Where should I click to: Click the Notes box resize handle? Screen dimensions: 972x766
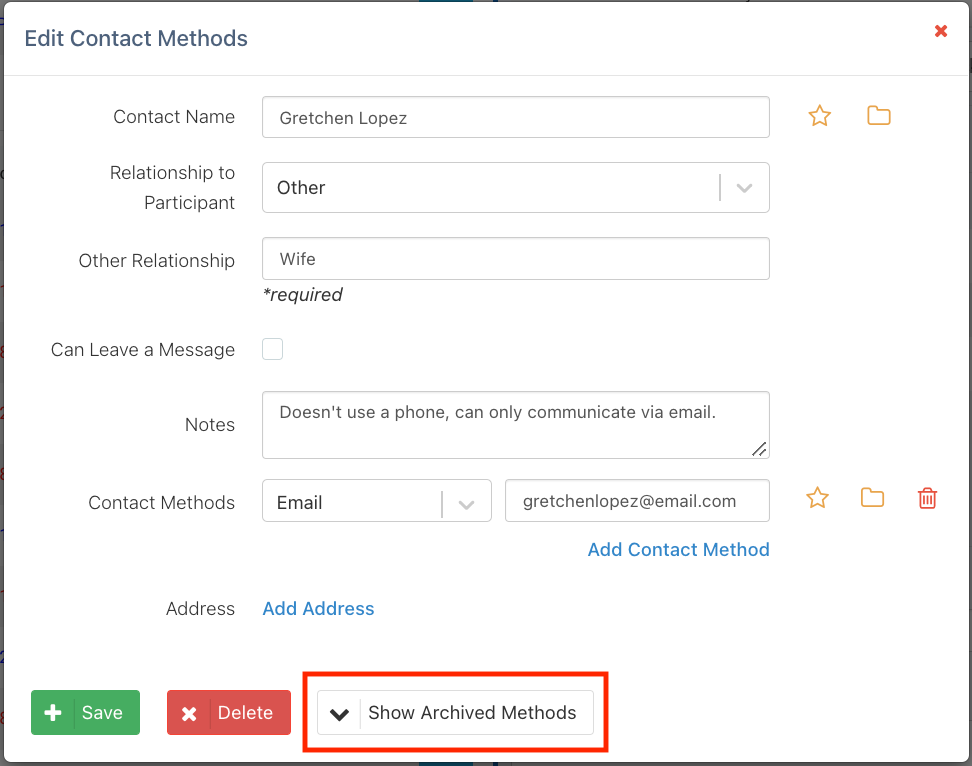point(760,449)
